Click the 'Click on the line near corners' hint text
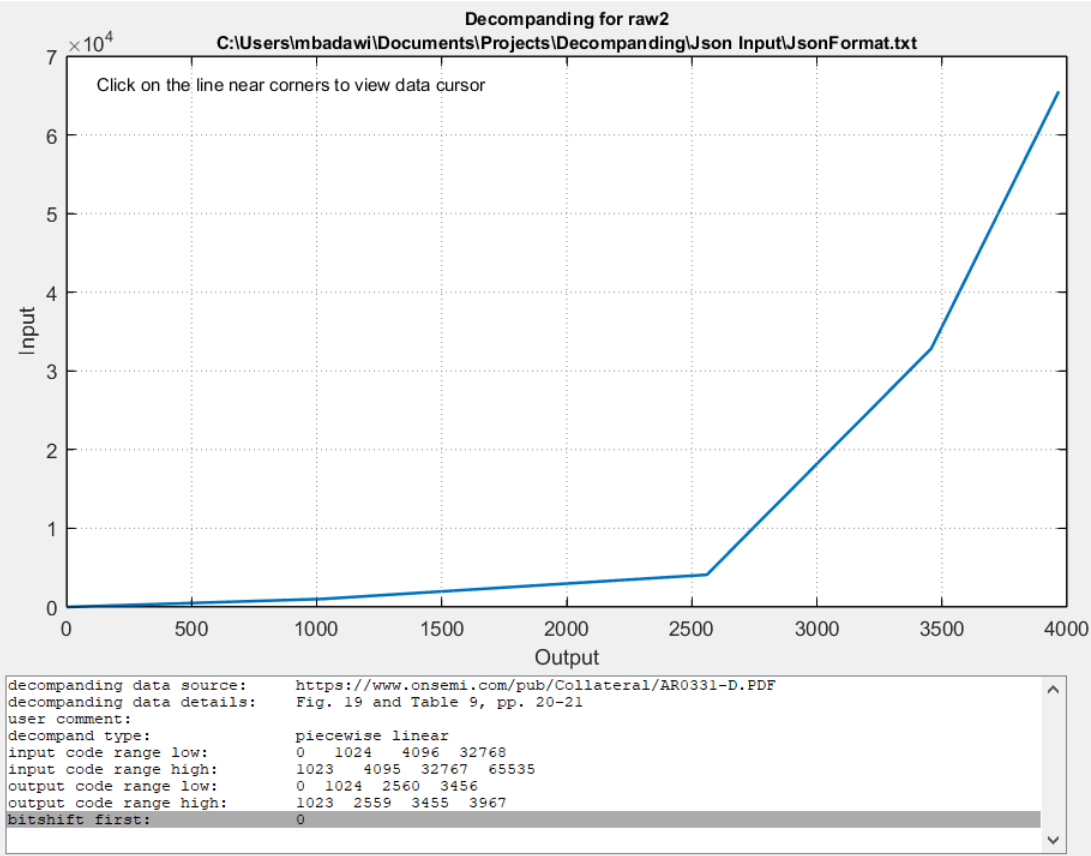 point(290,85)
